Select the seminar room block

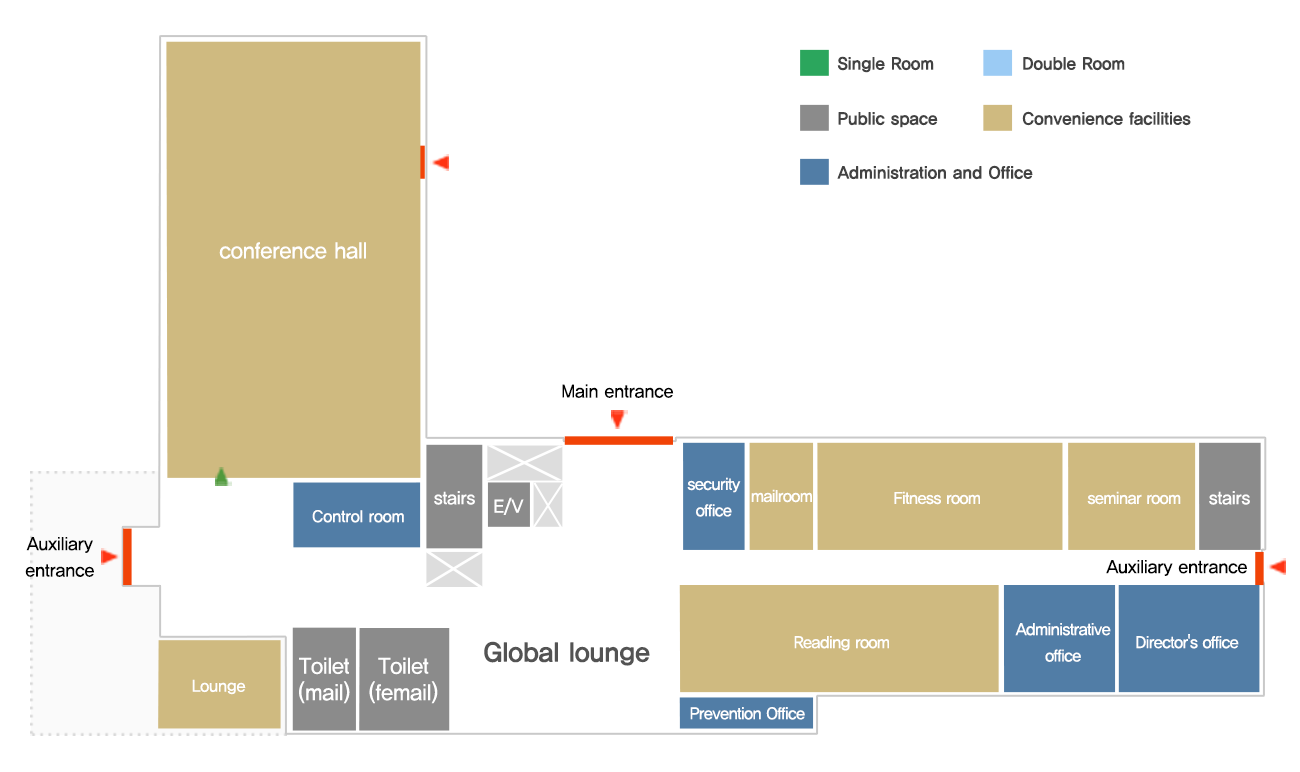point(1131,496)
